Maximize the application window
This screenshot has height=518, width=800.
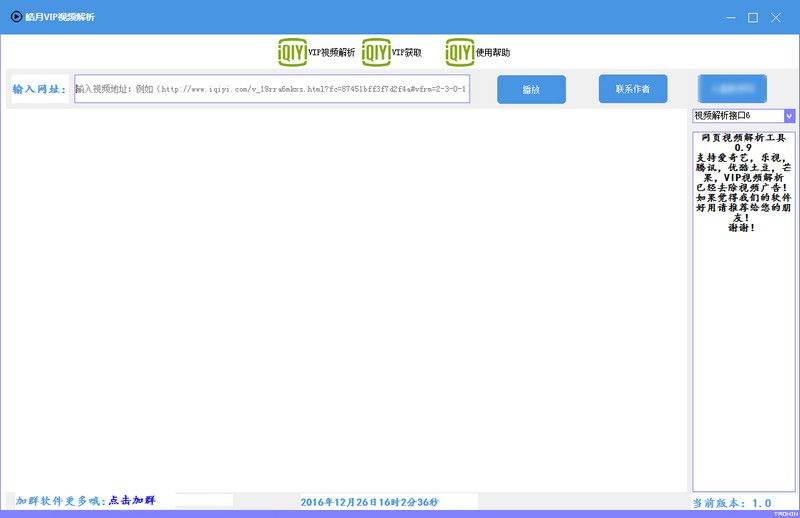(753, 17)
